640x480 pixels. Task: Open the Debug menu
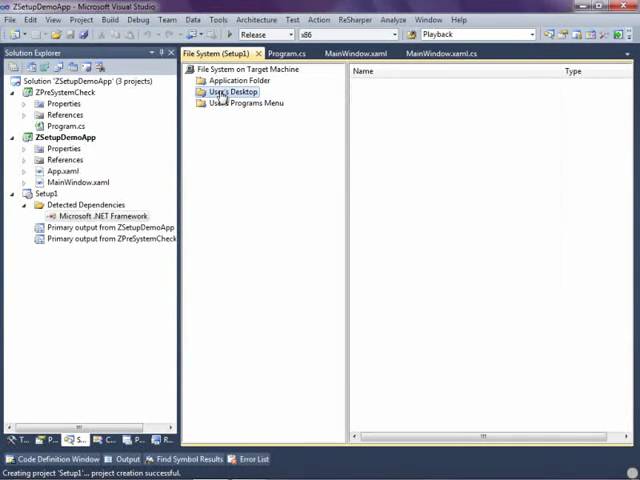pyautogui.click(x=138, y=20)
